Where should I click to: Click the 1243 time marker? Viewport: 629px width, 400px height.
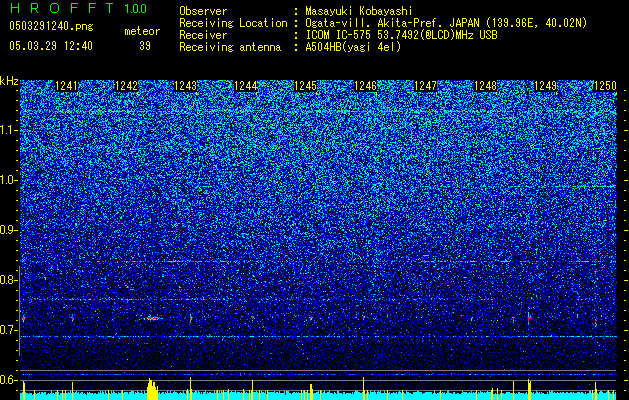coord(186,86)
